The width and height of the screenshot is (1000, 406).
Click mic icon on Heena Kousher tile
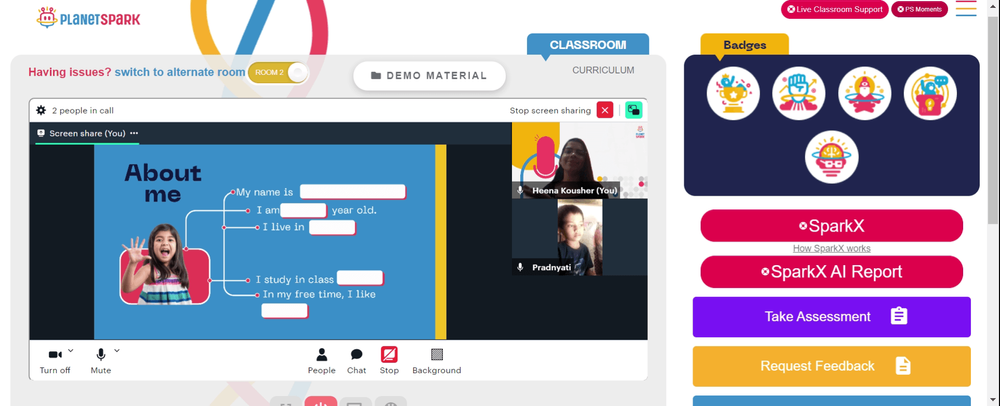click(x=520, y=191)
